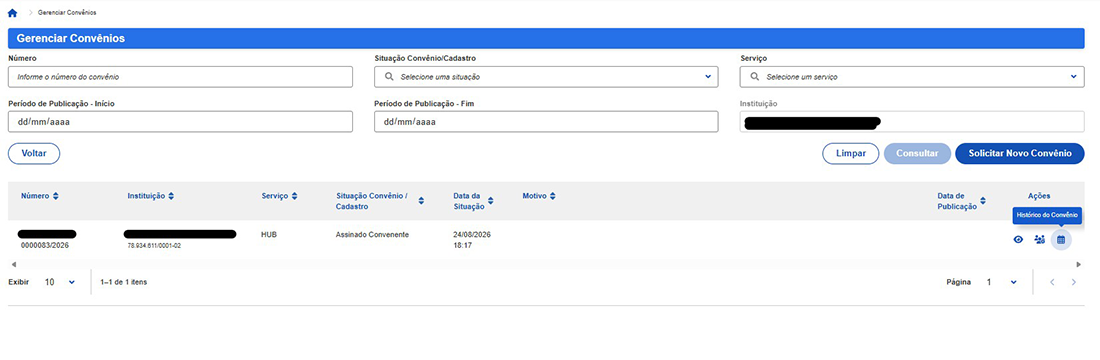
Task: Open the Serviço selection dropdown
Action: tap(913, 76)
